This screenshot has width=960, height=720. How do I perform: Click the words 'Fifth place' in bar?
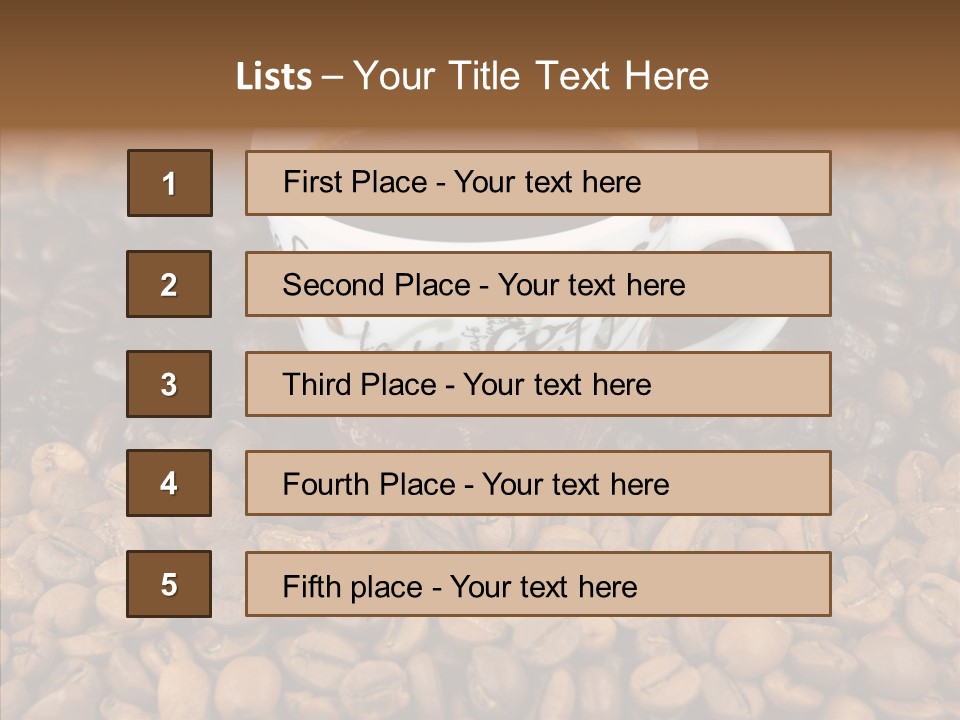(x=353, y=587)
